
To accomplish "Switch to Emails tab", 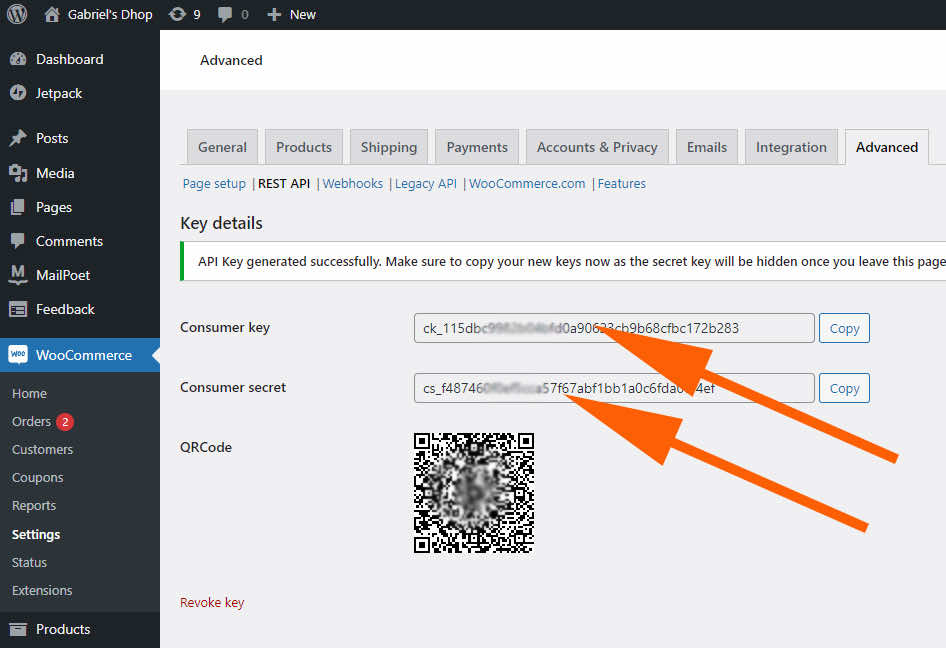I will point(706,147).
